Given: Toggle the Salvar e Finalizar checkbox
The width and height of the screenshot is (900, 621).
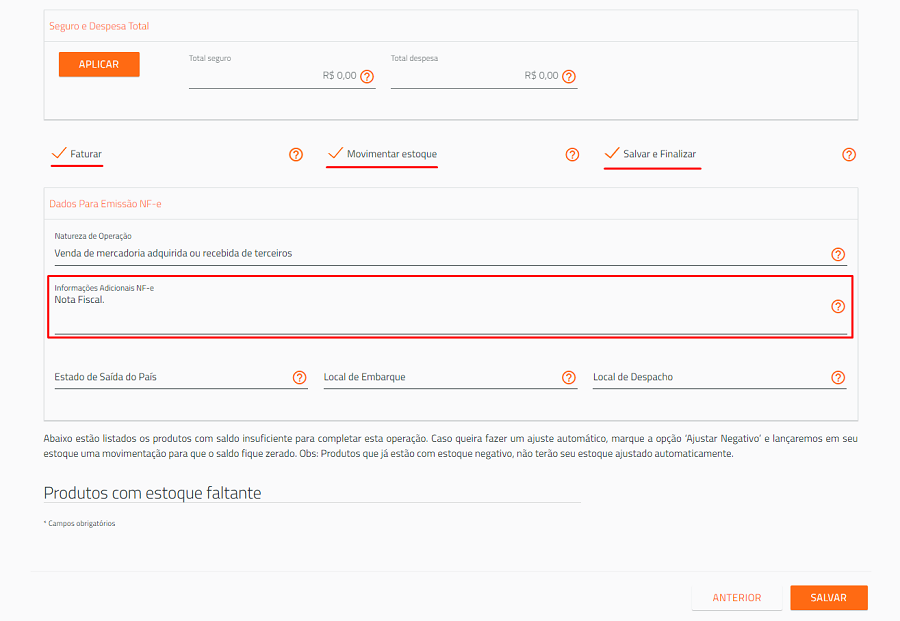Looking at the screenshot, I should click(612, 153).
